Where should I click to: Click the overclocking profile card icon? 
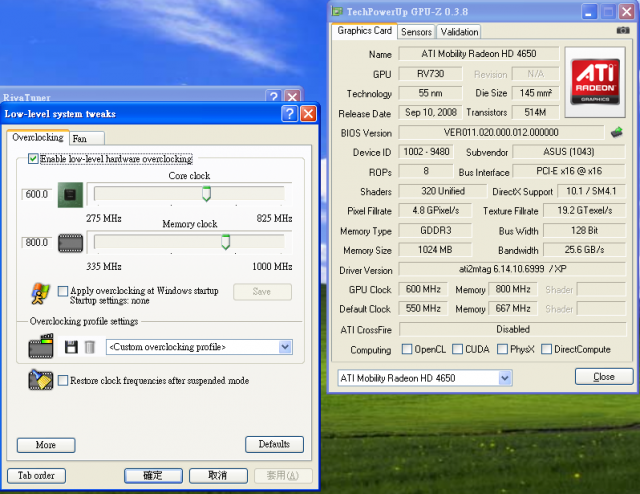pyautogui.click(x=41, y=346)
